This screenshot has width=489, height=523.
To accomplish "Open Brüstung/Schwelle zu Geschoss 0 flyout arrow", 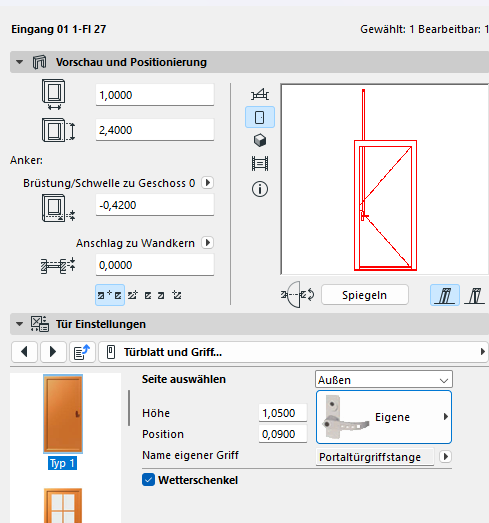I will (207, 183).
